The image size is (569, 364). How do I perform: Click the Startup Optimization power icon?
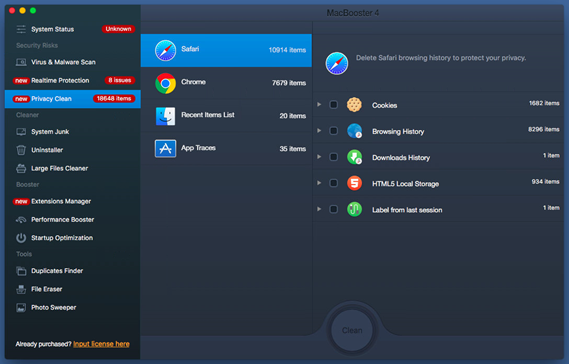coord(21,238)
